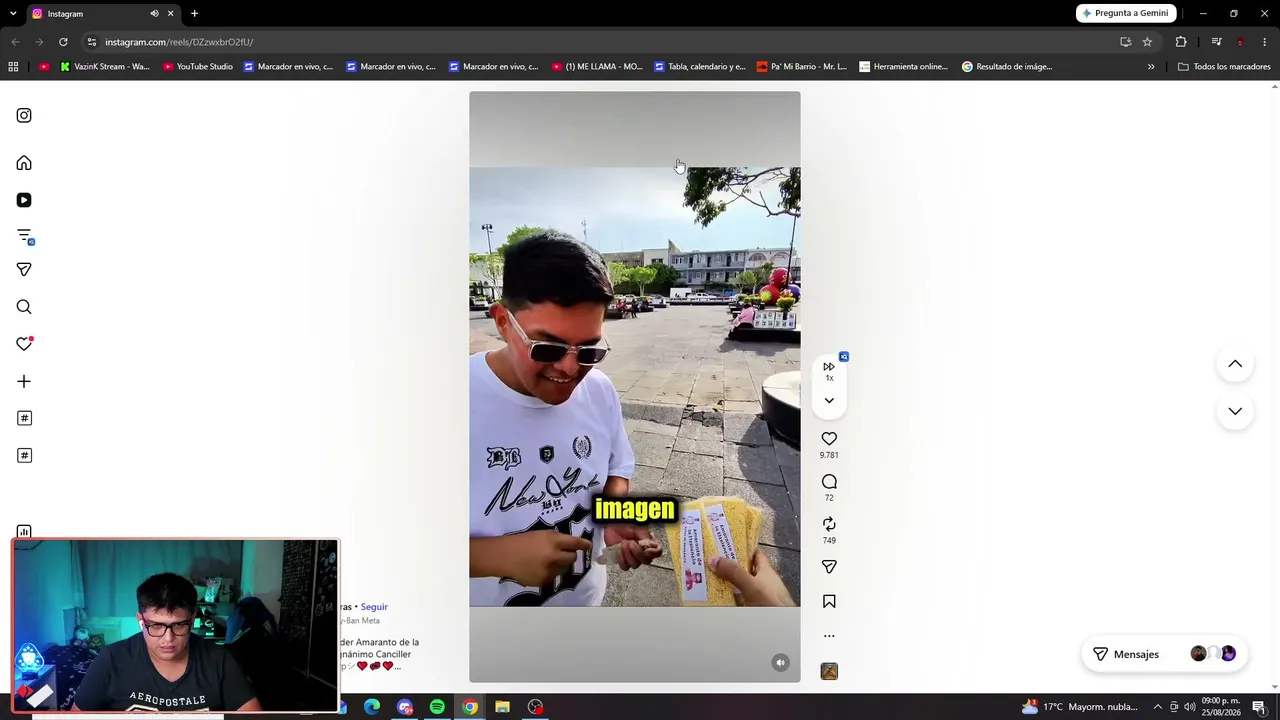
Task: Open VazinK Stream bookmark
Action: [104, 67]
